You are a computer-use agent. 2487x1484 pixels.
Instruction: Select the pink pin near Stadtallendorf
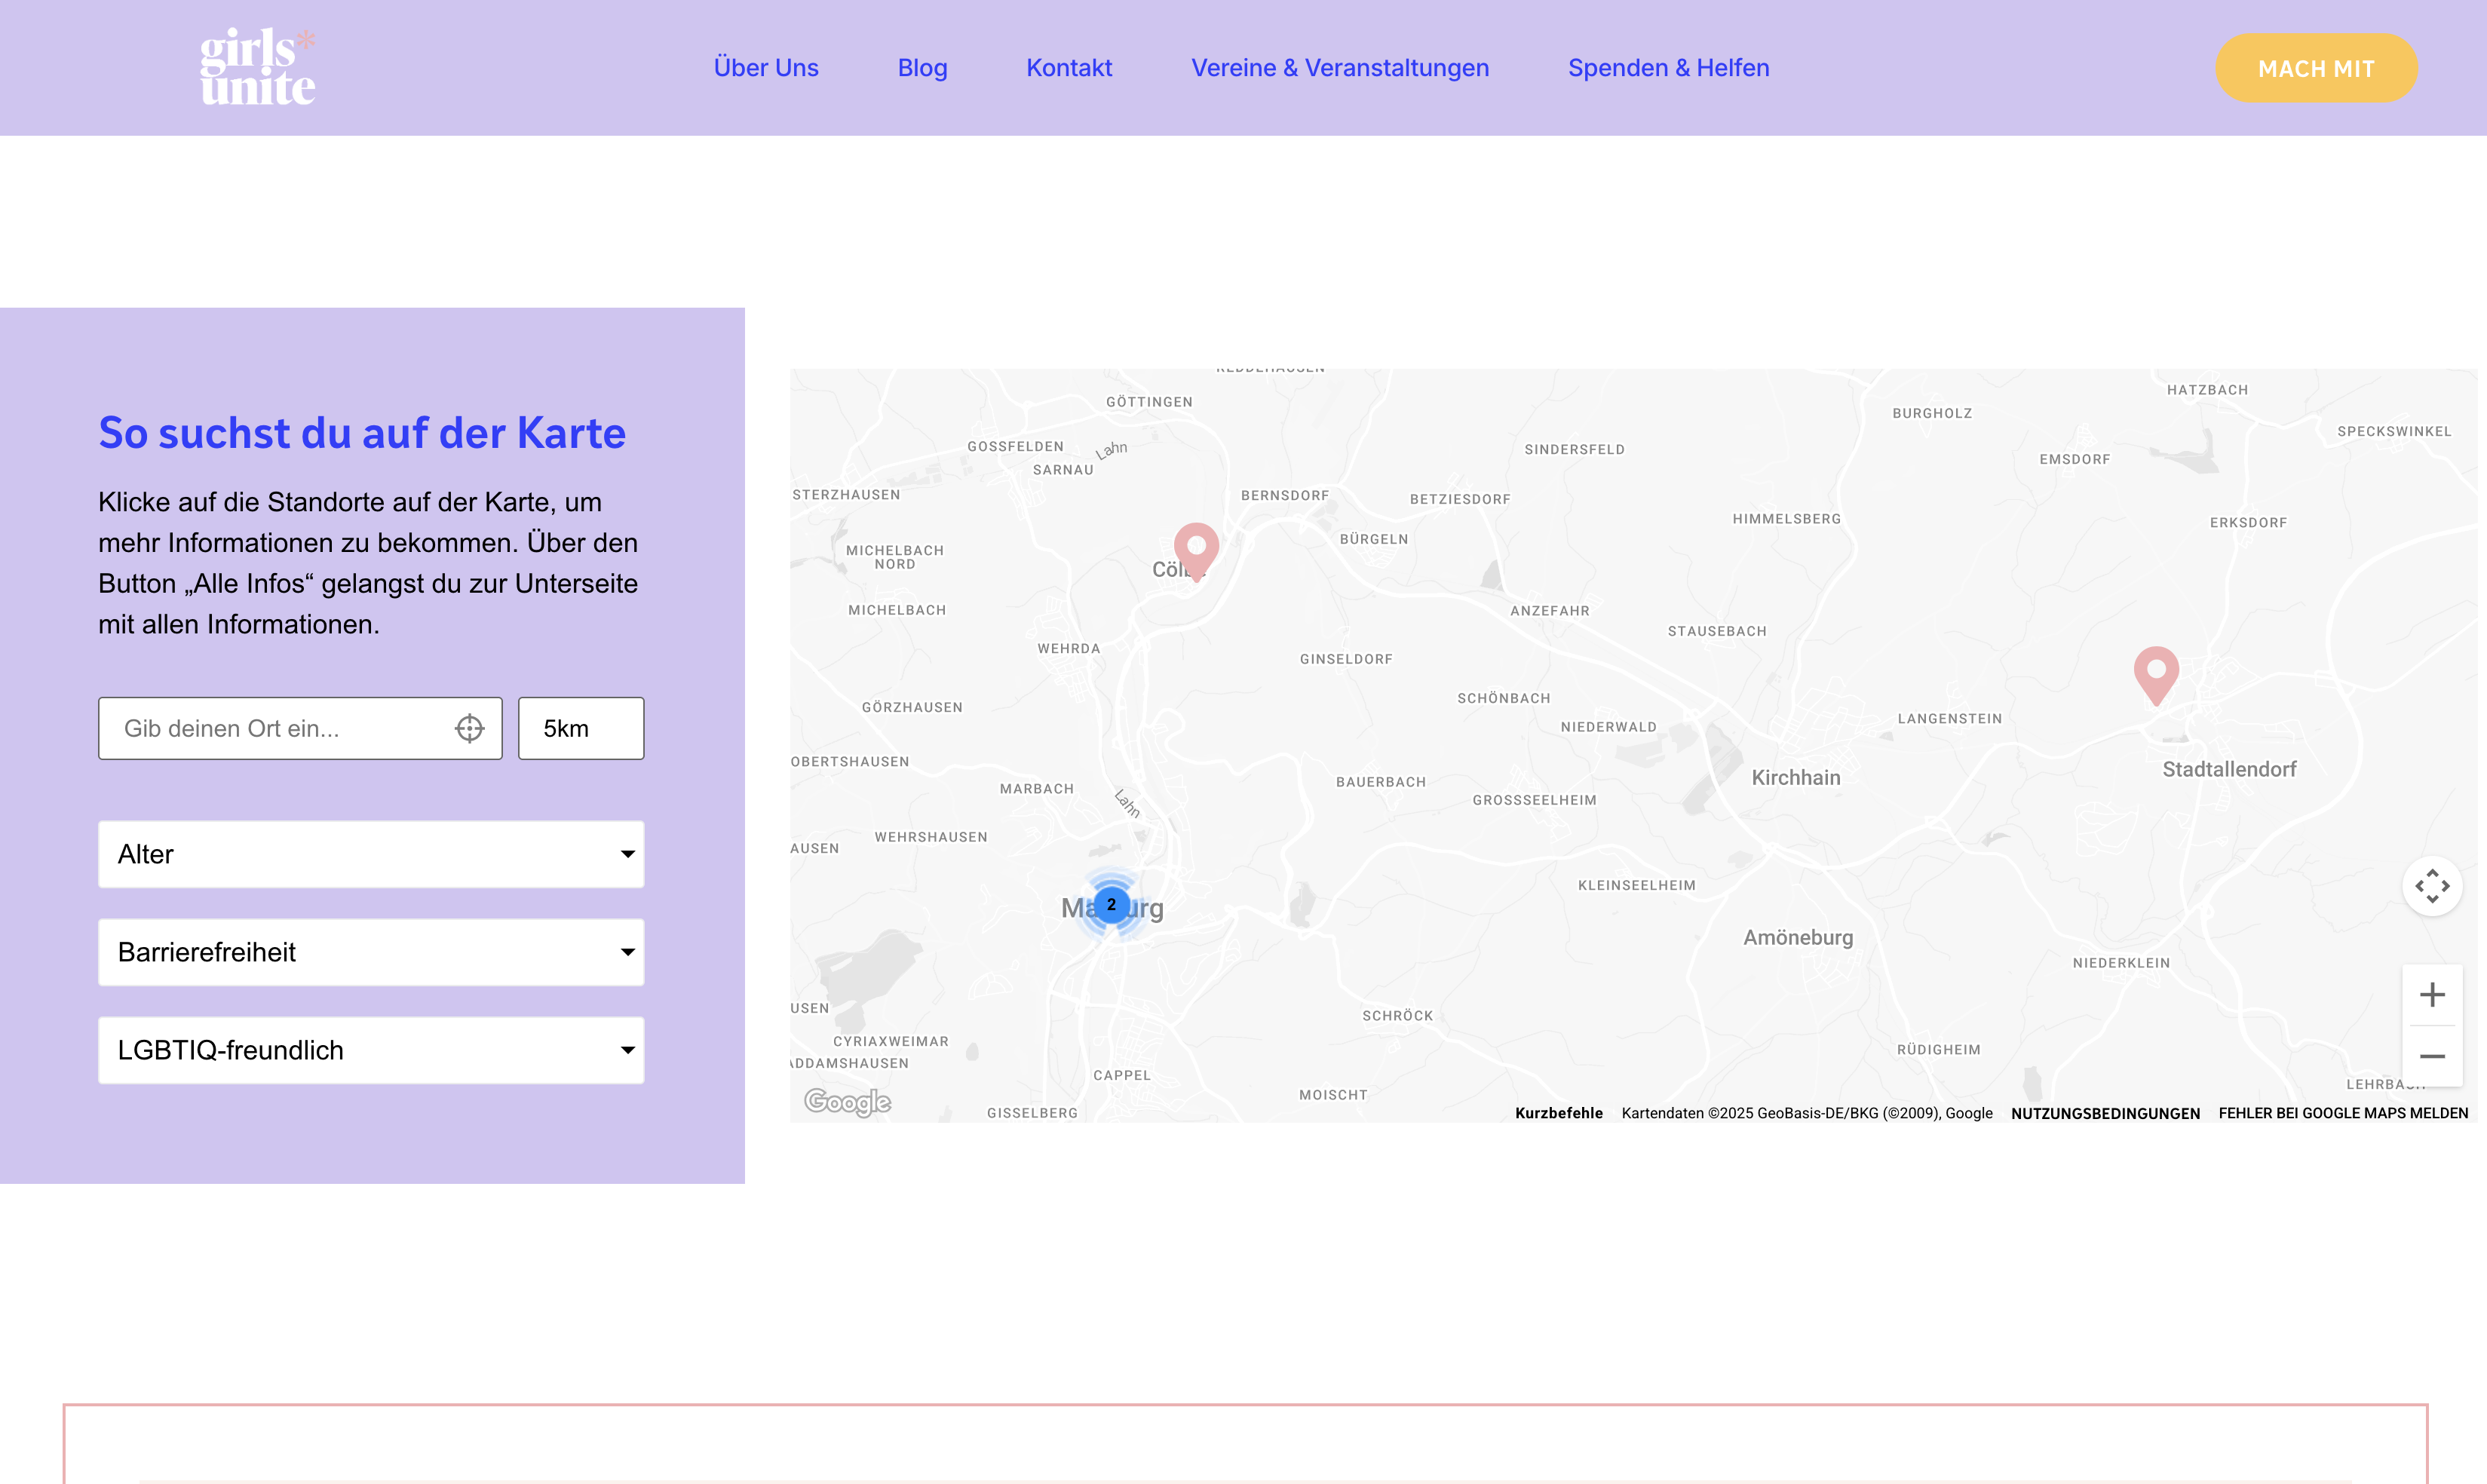tap(2156, 671)
